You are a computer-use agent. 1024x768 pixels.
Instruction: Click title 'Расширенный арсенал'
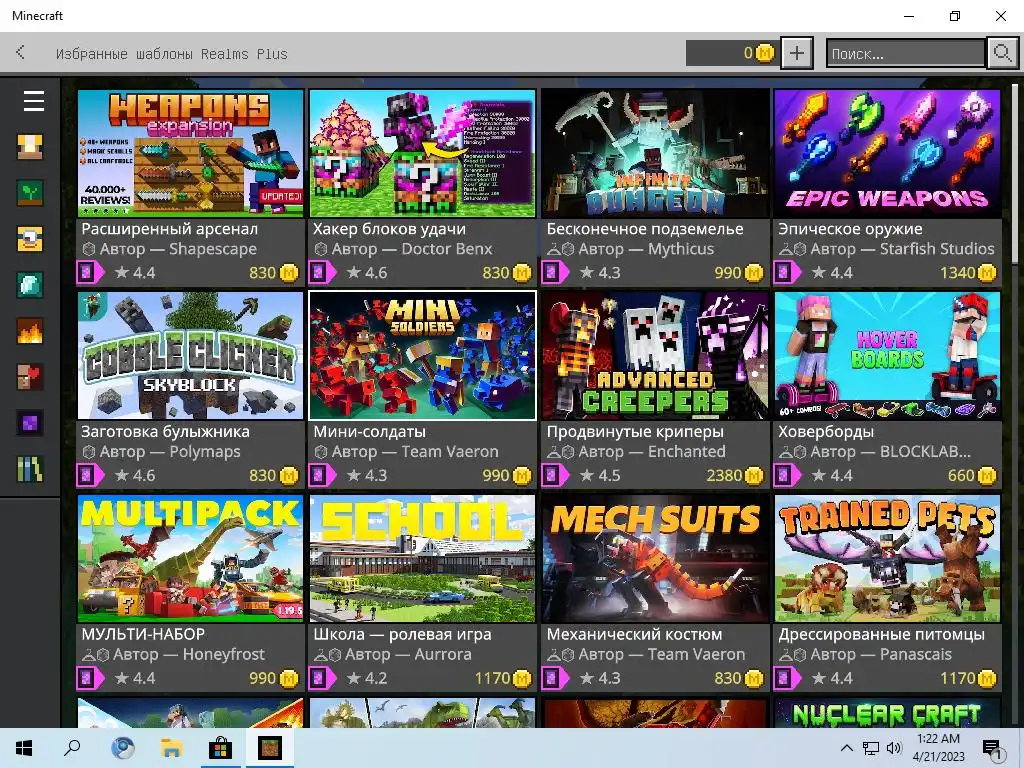[170, 229]
